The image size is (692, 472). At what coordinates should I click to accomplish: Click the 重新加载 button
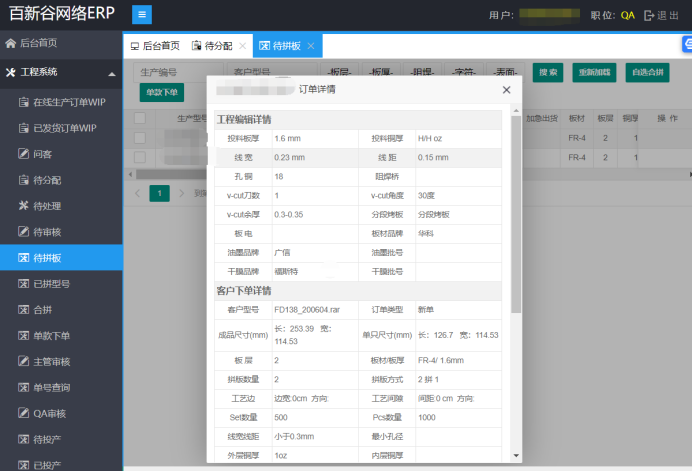594,72
